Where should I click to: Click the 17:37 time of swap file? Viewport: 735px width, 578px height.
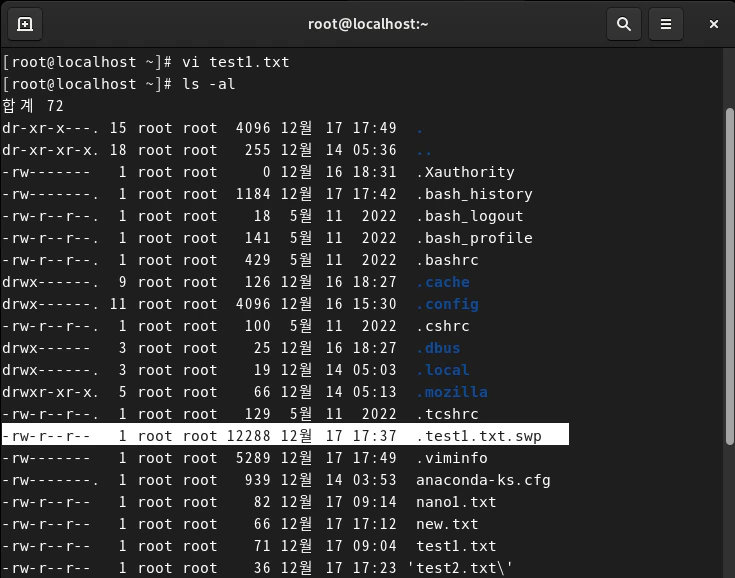click(375, 436)
